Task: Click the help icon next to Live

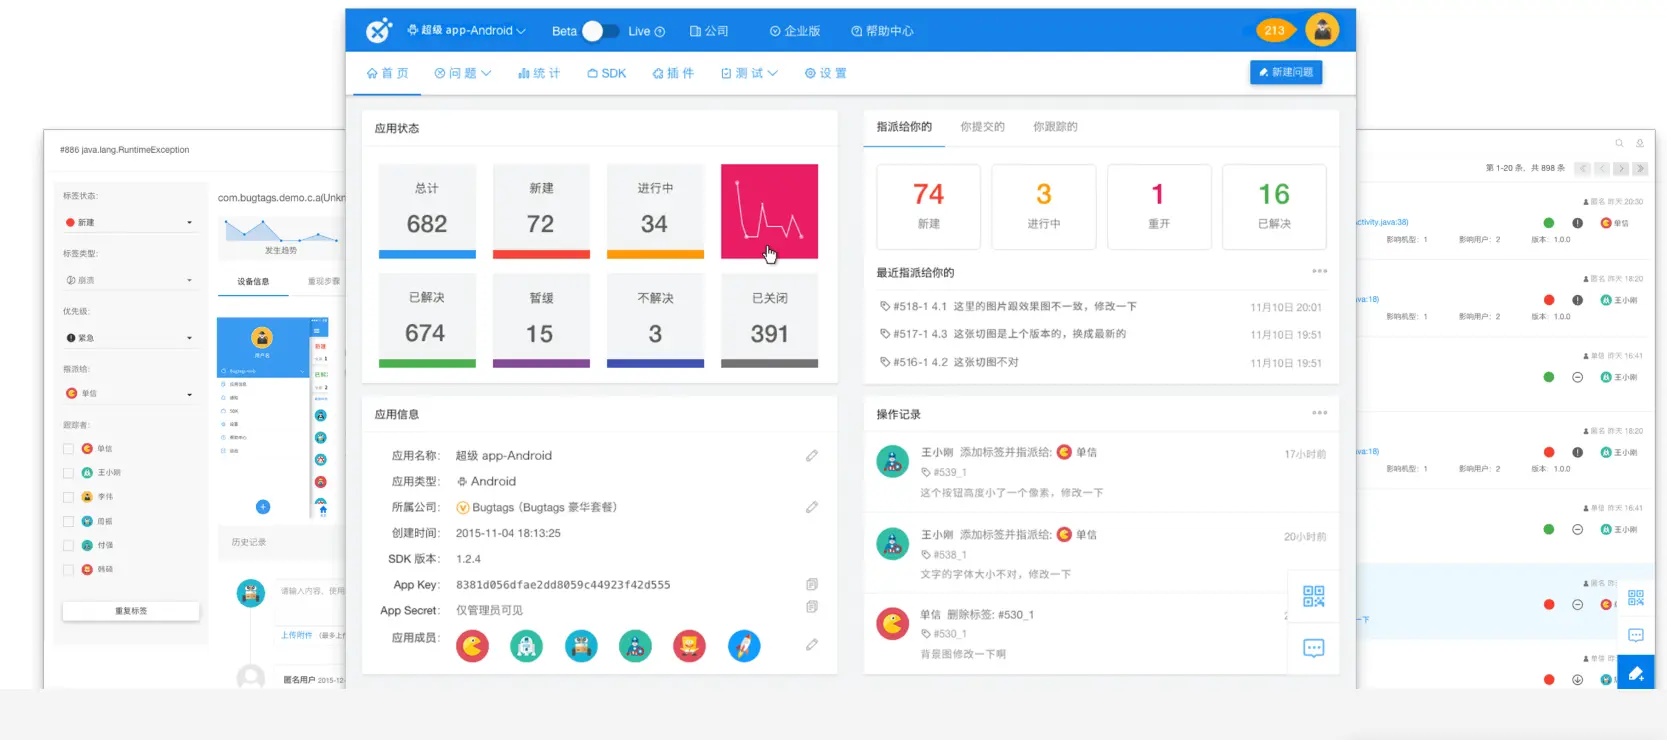Action: (x=660, y=32)
